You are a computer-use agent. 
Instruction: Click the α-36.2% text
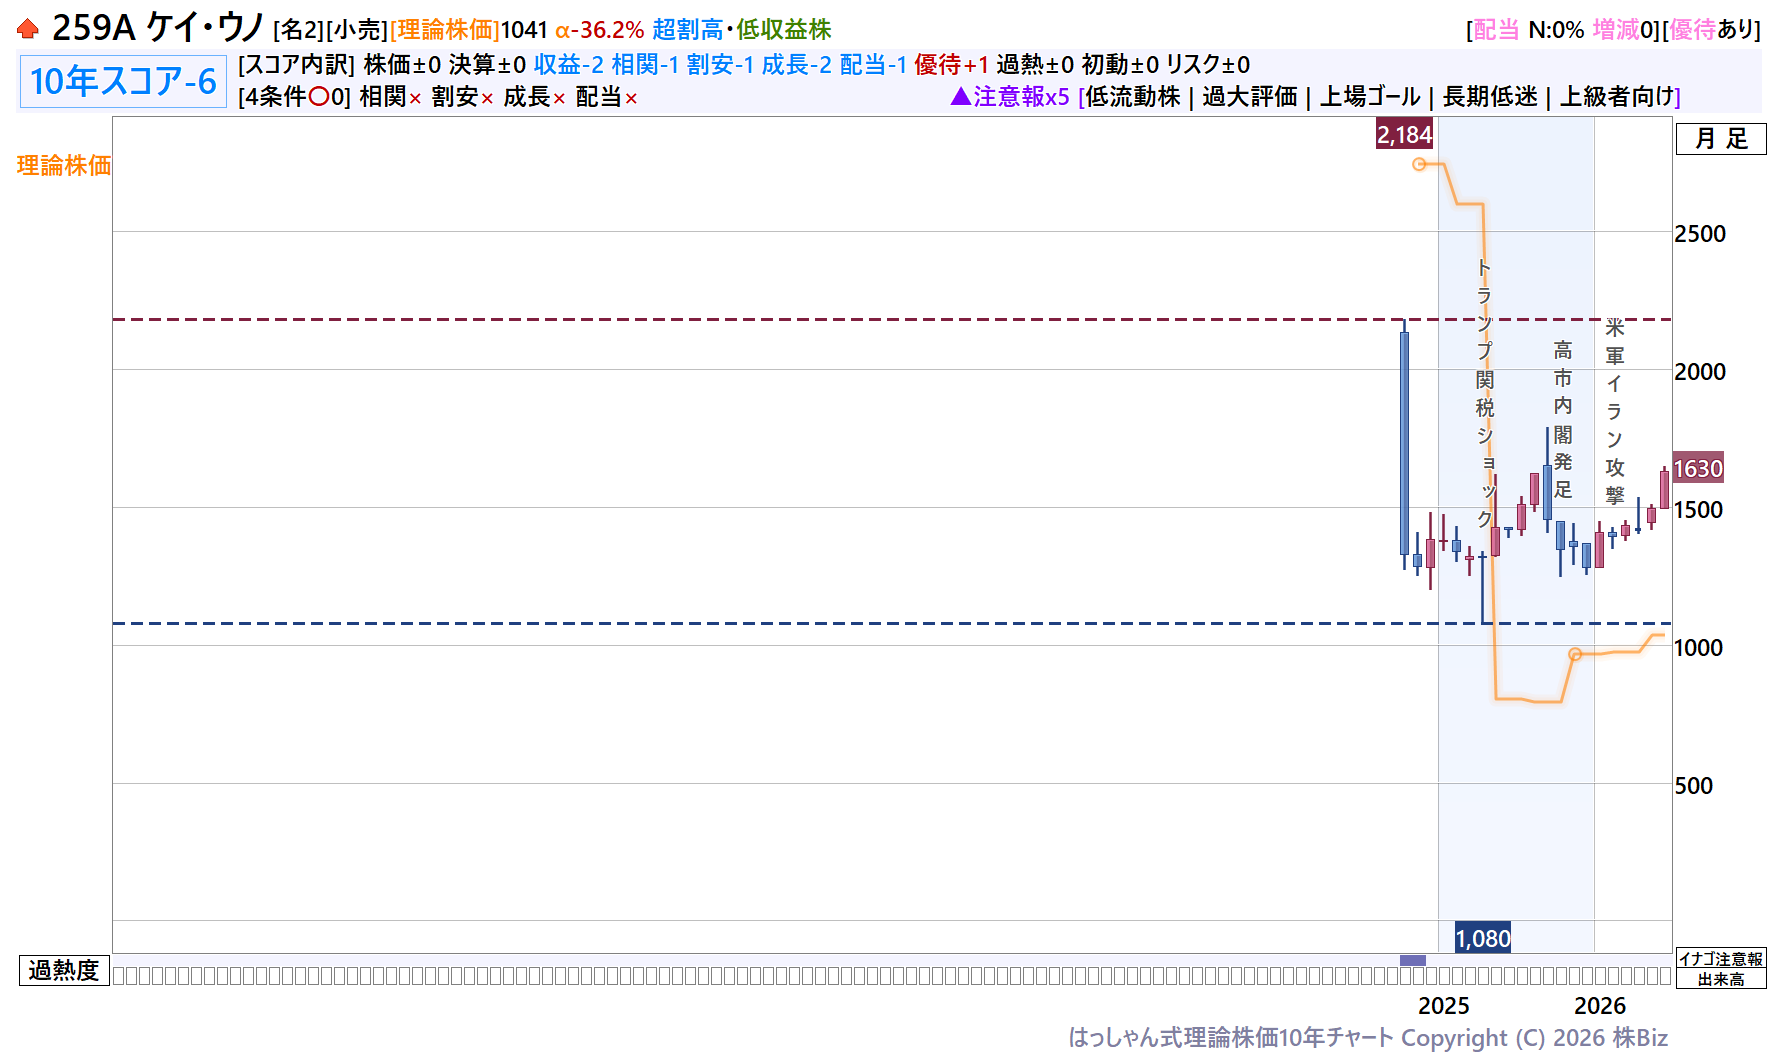600,30
